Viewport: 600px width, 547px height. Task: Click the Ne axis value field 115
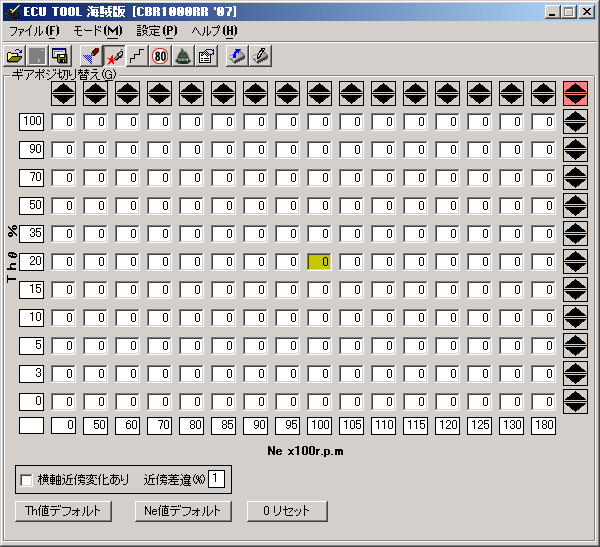[415, 426]
